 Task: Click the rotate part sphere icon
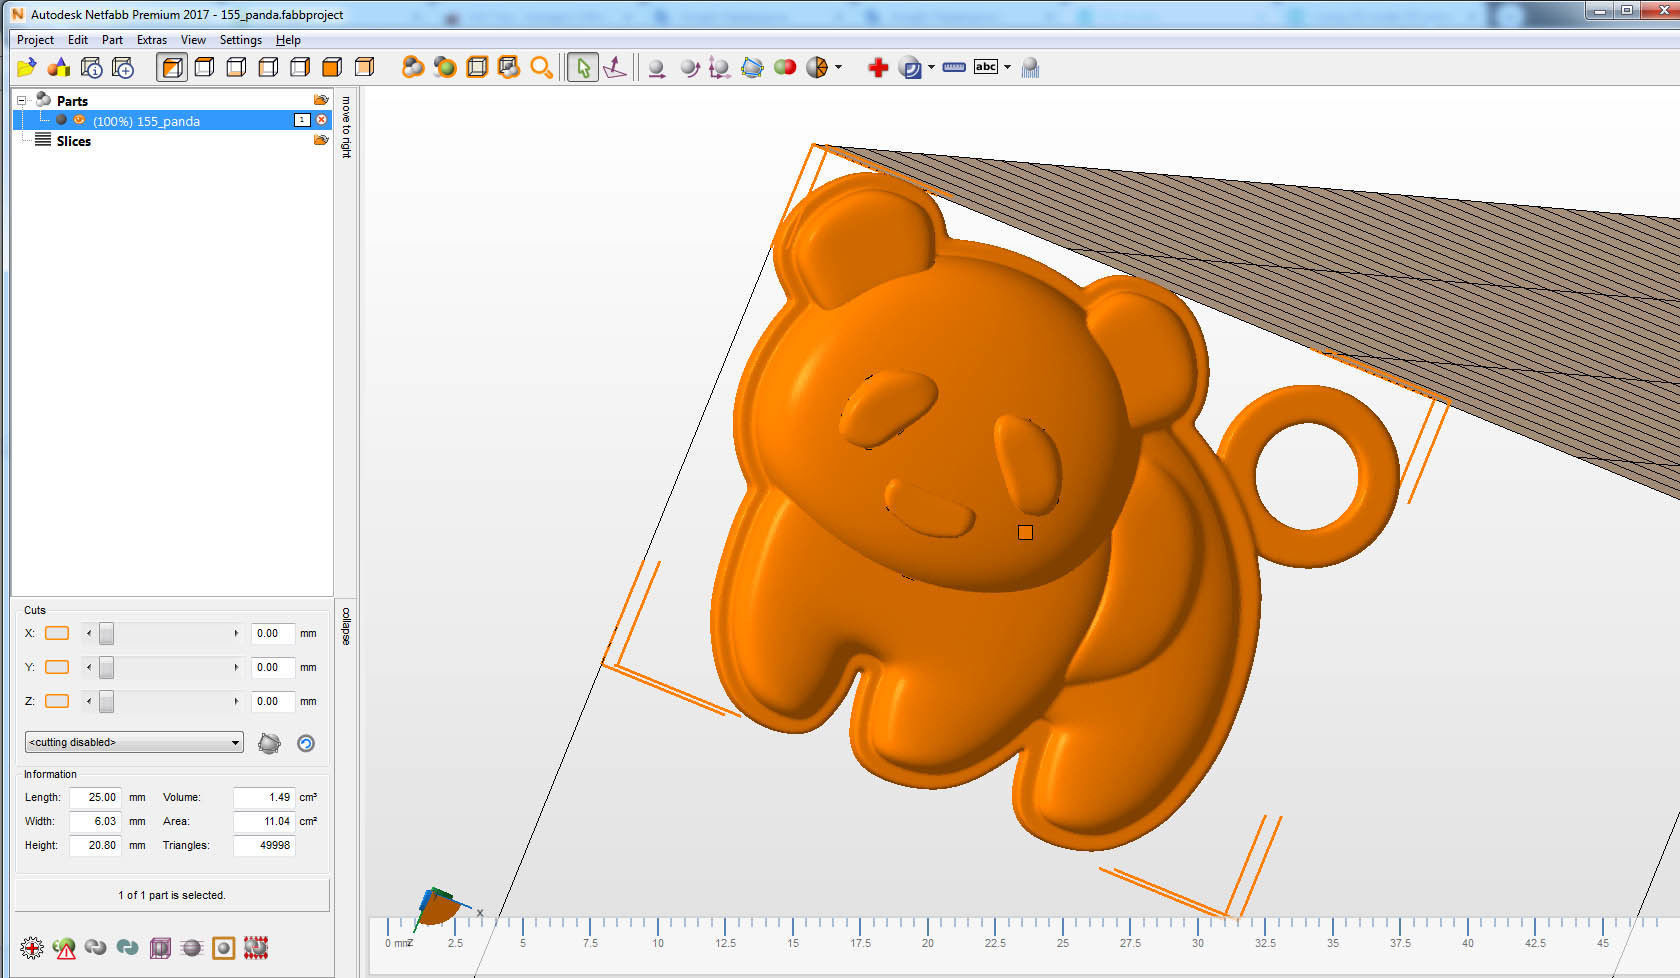pos(689,67)
